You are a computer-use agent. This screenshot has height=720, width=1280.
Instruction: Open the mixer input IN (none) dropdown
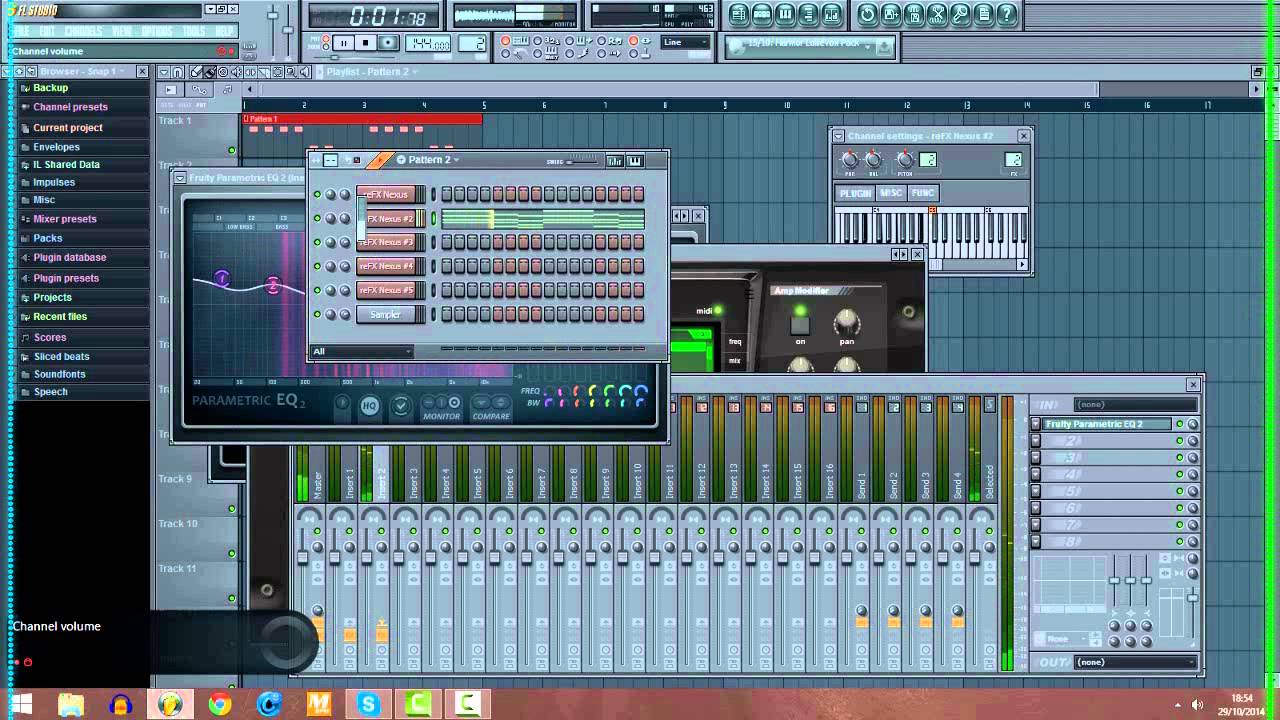(x=1135, y=405)
